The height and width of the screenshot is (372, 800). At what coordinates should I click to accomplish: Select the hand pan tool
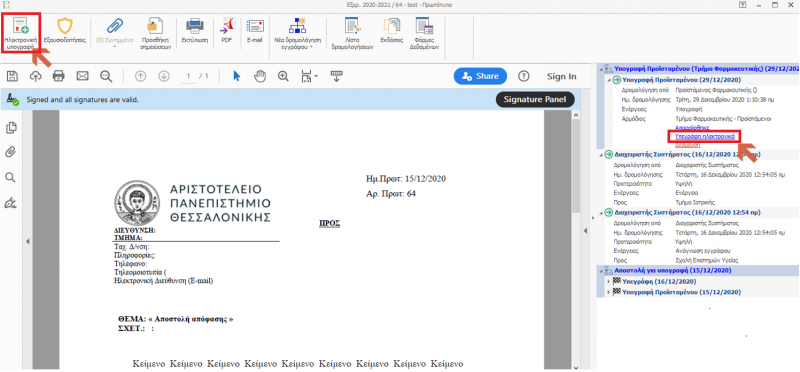point(260,76)
